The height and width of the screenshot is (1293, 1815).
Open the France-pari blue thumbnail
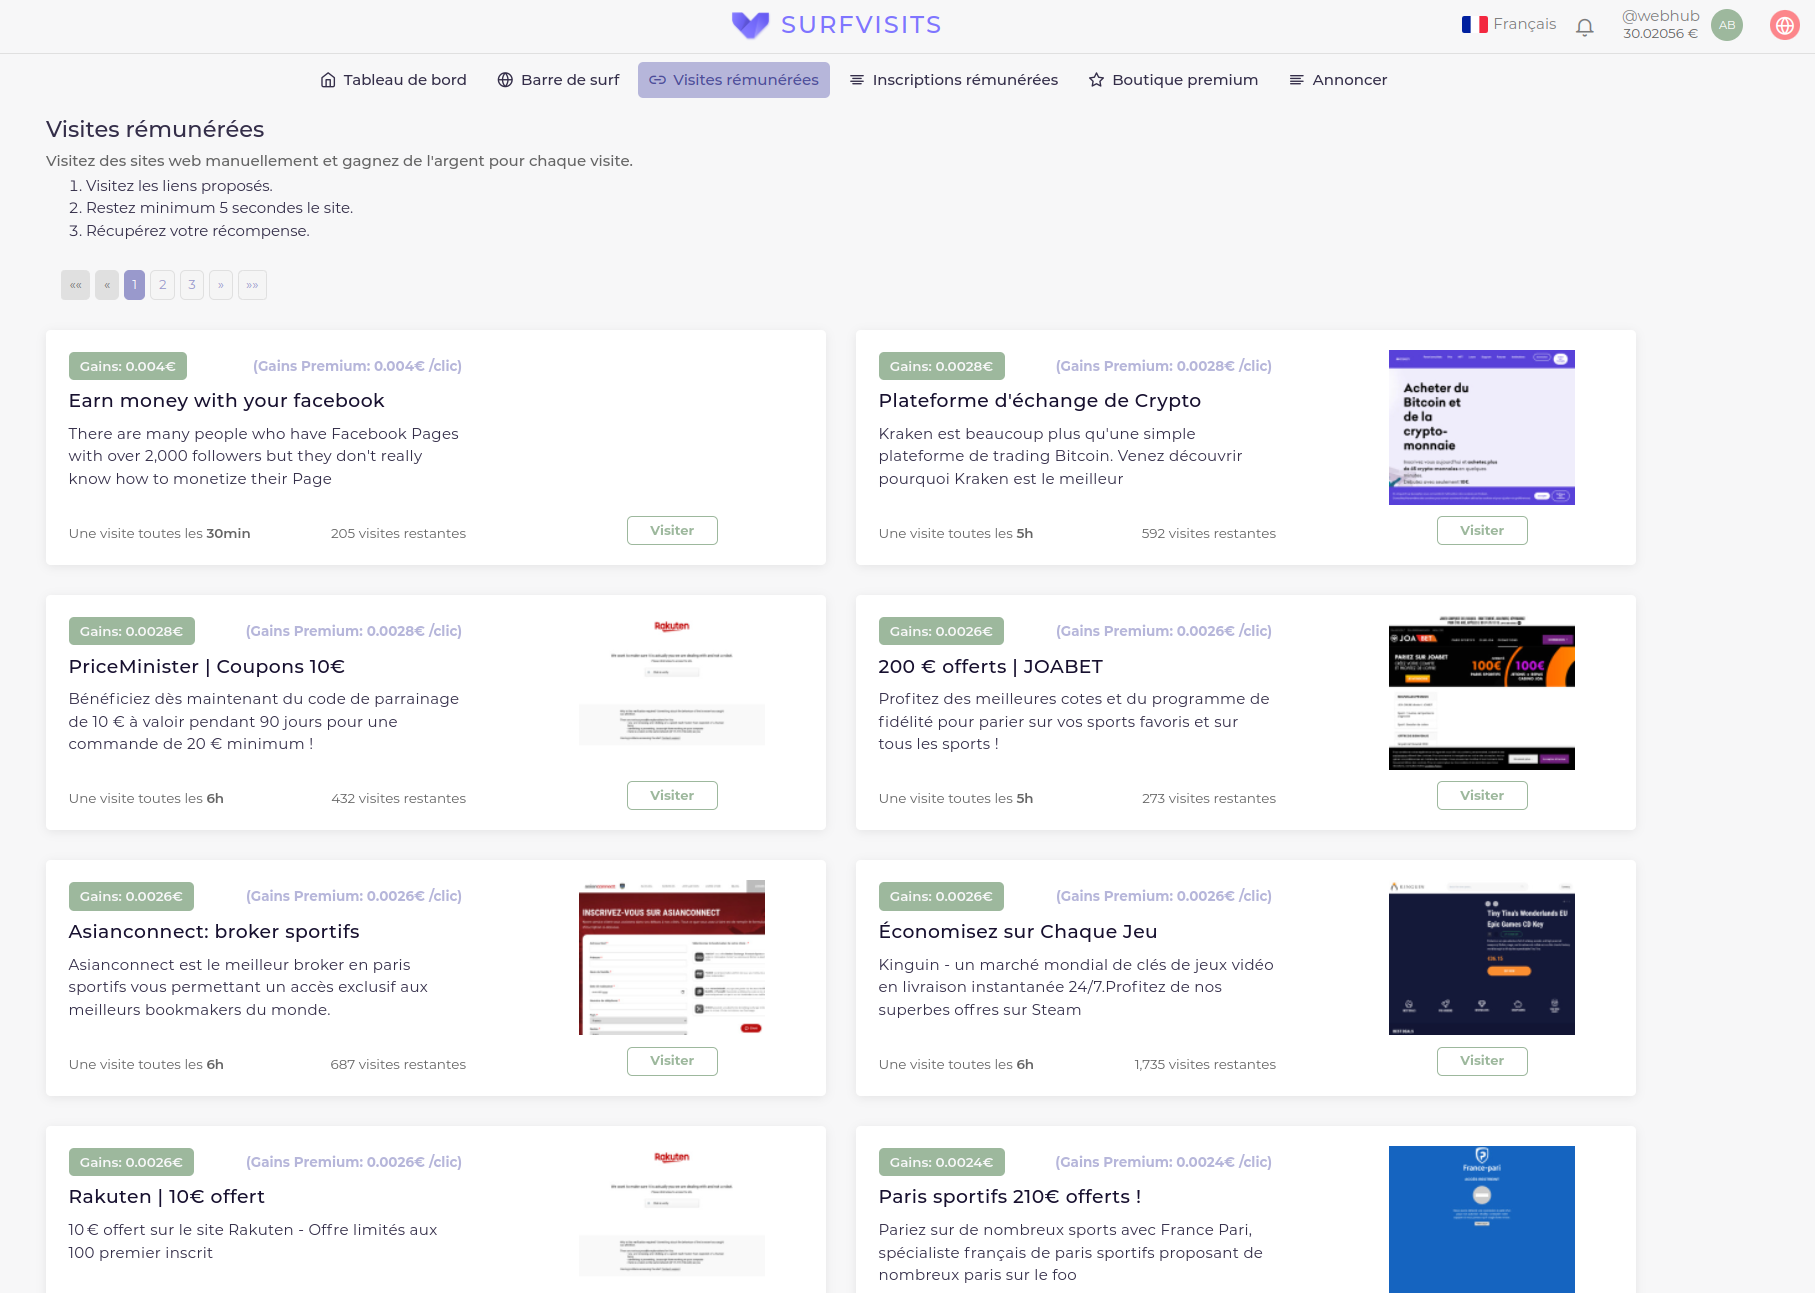pos(1482,1220)
